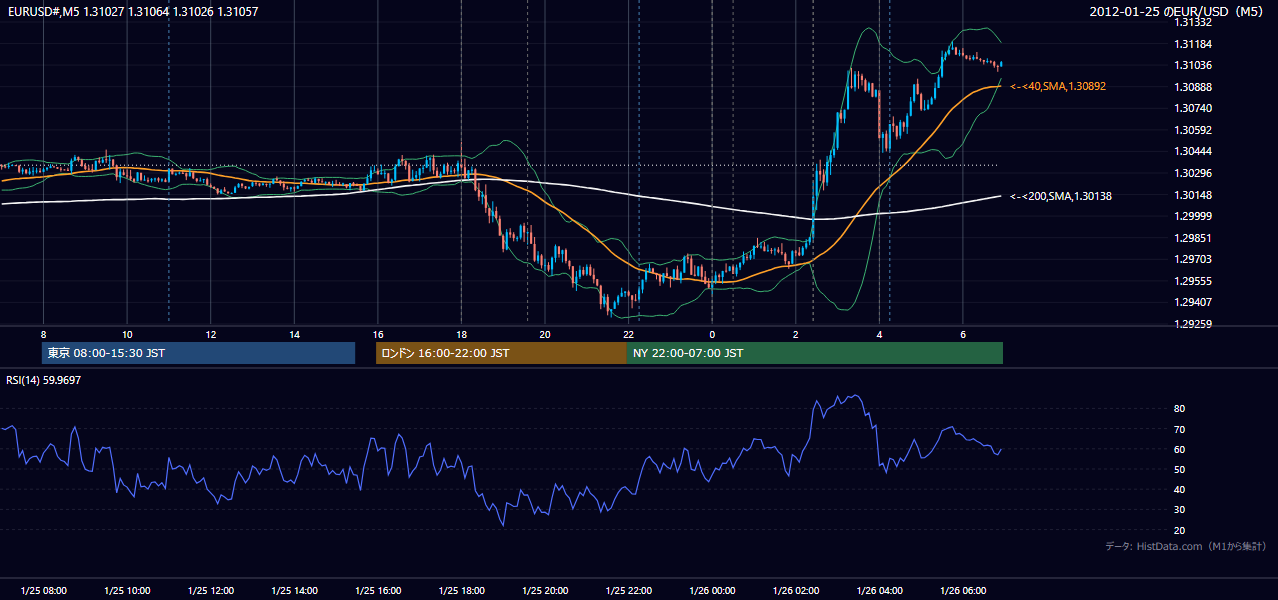Click the bottom time label 1/25 18:00

pyautogui.click(x=461, y=591)
